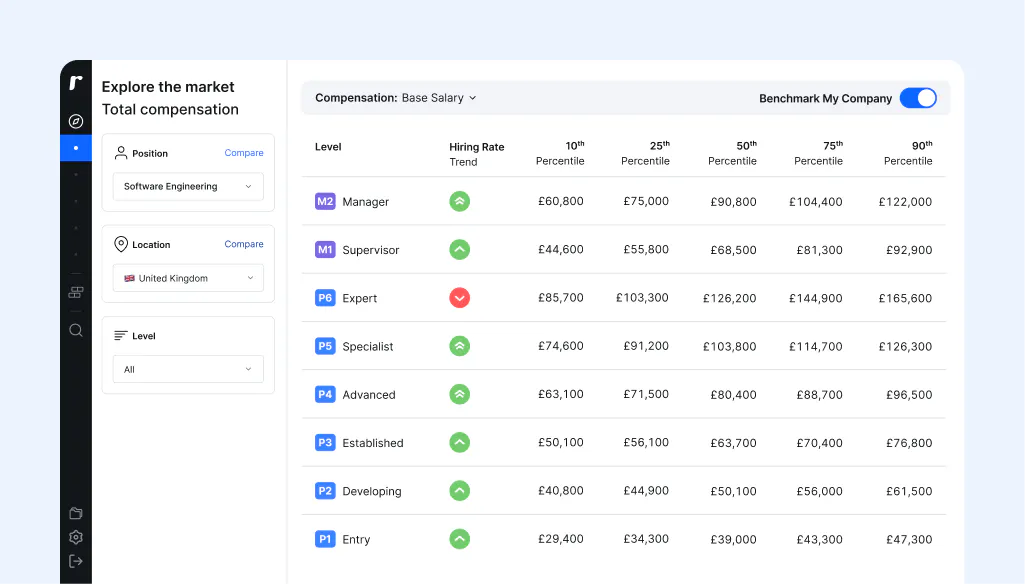1025x584 pixels.
Task: Click the 25th Percentile column header
Action: click(x=645, y=153)
